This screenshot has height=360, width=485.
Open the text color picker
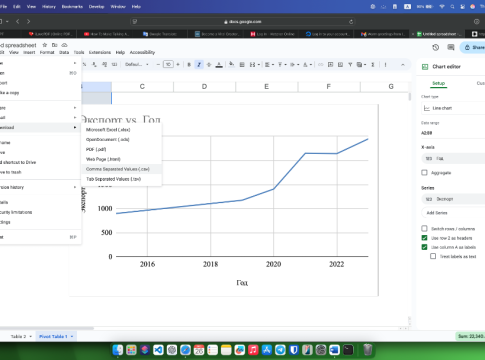tap(219, 65)
